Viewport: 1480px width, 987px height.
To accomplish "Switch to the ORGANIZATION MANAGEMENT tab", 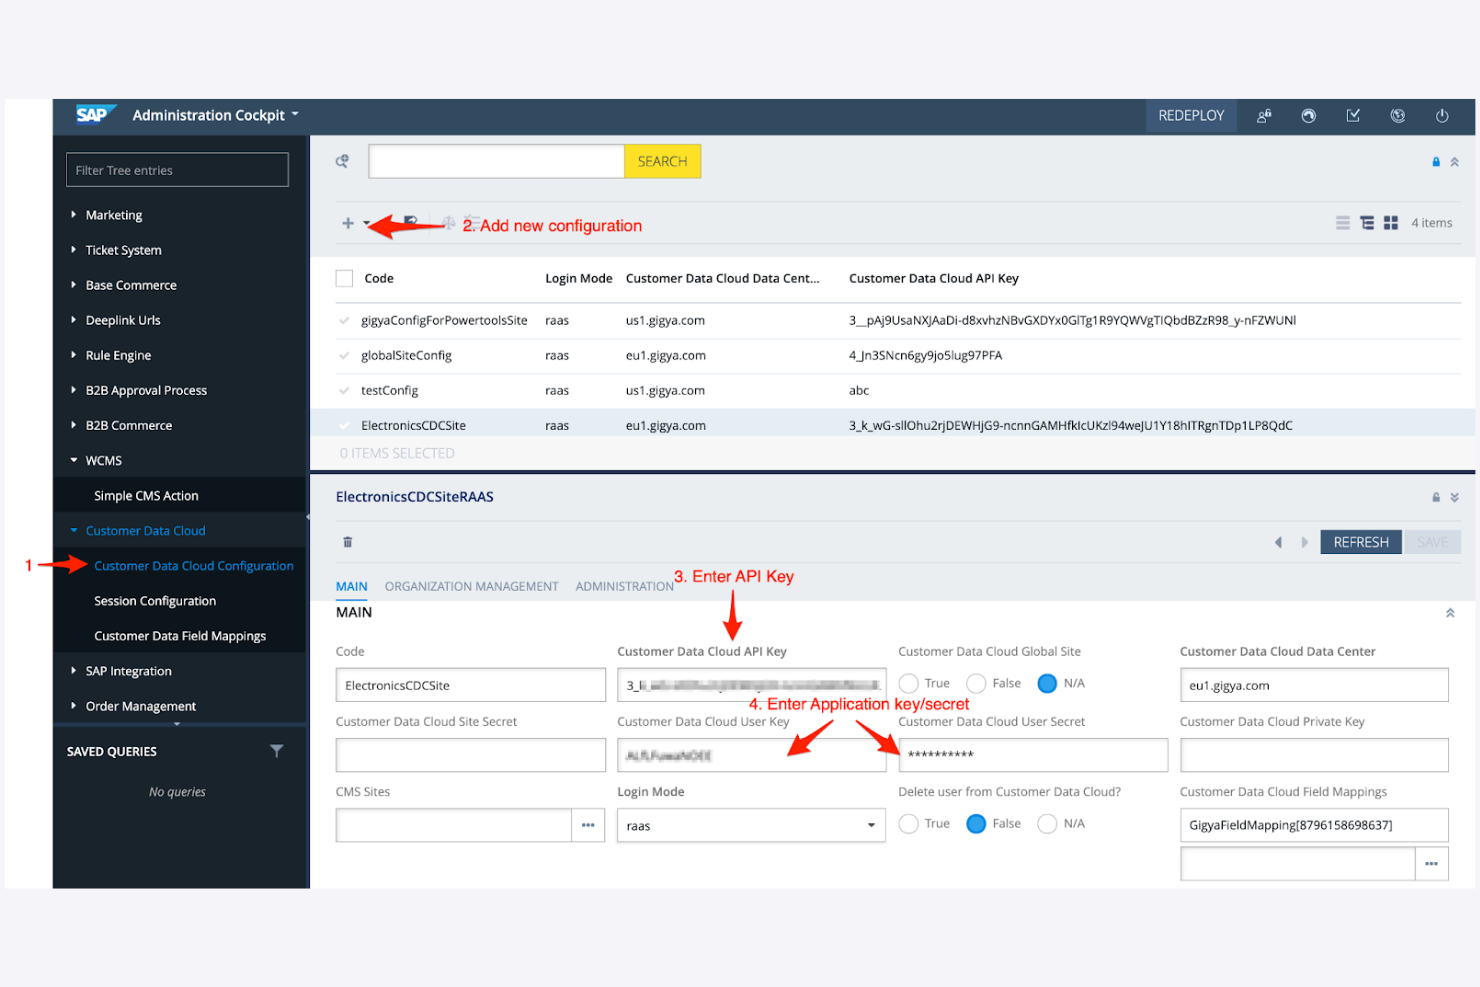I will pyautogui.click(x=471, y=586).
